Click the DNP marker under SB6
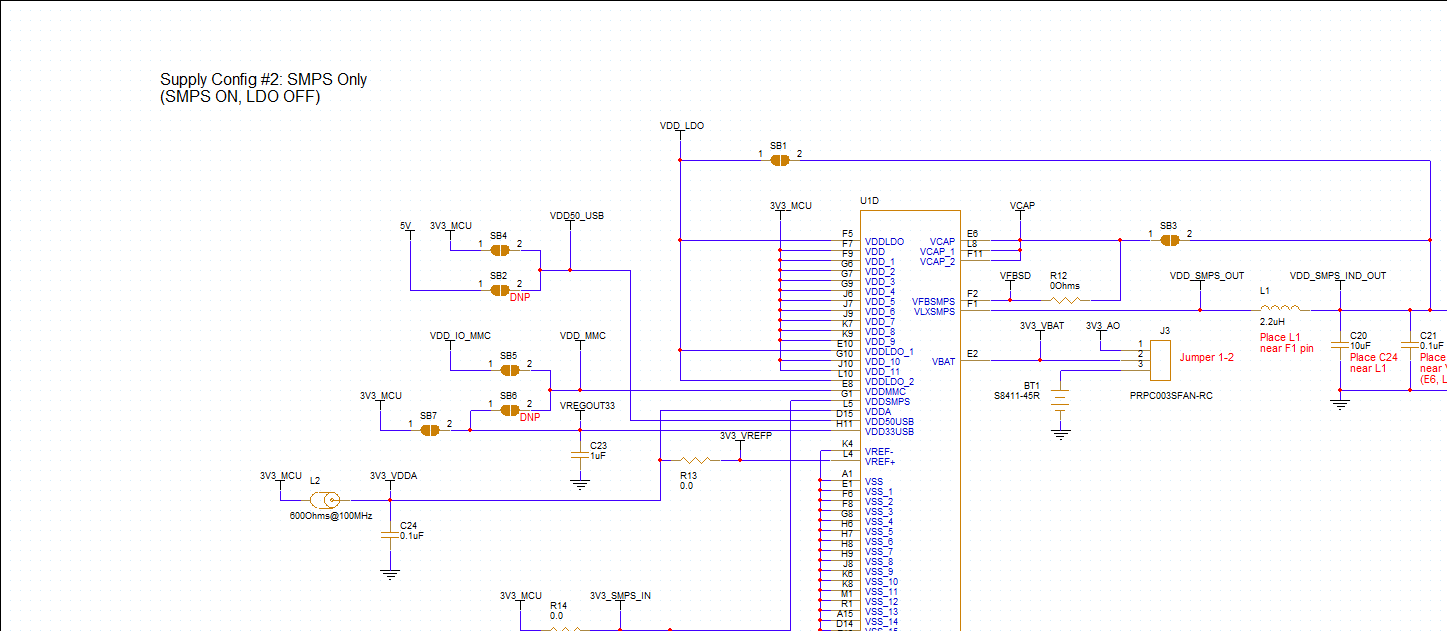 pyautogui.click(x=529, y=417)
